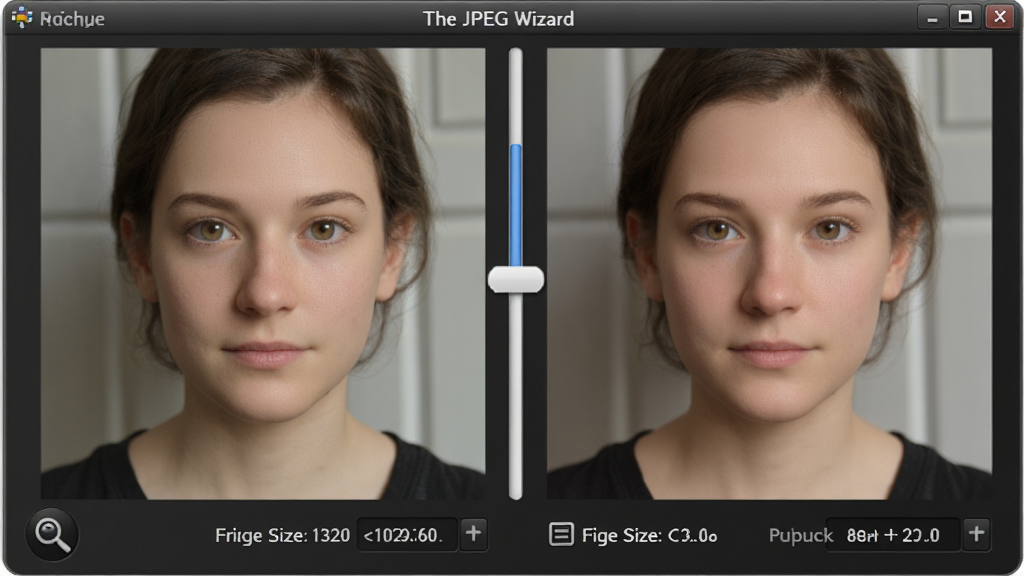Screen dimensions: 1024x576
Task: Click the "The JPEG Wizard" window title
Action: tap(498, 18)
